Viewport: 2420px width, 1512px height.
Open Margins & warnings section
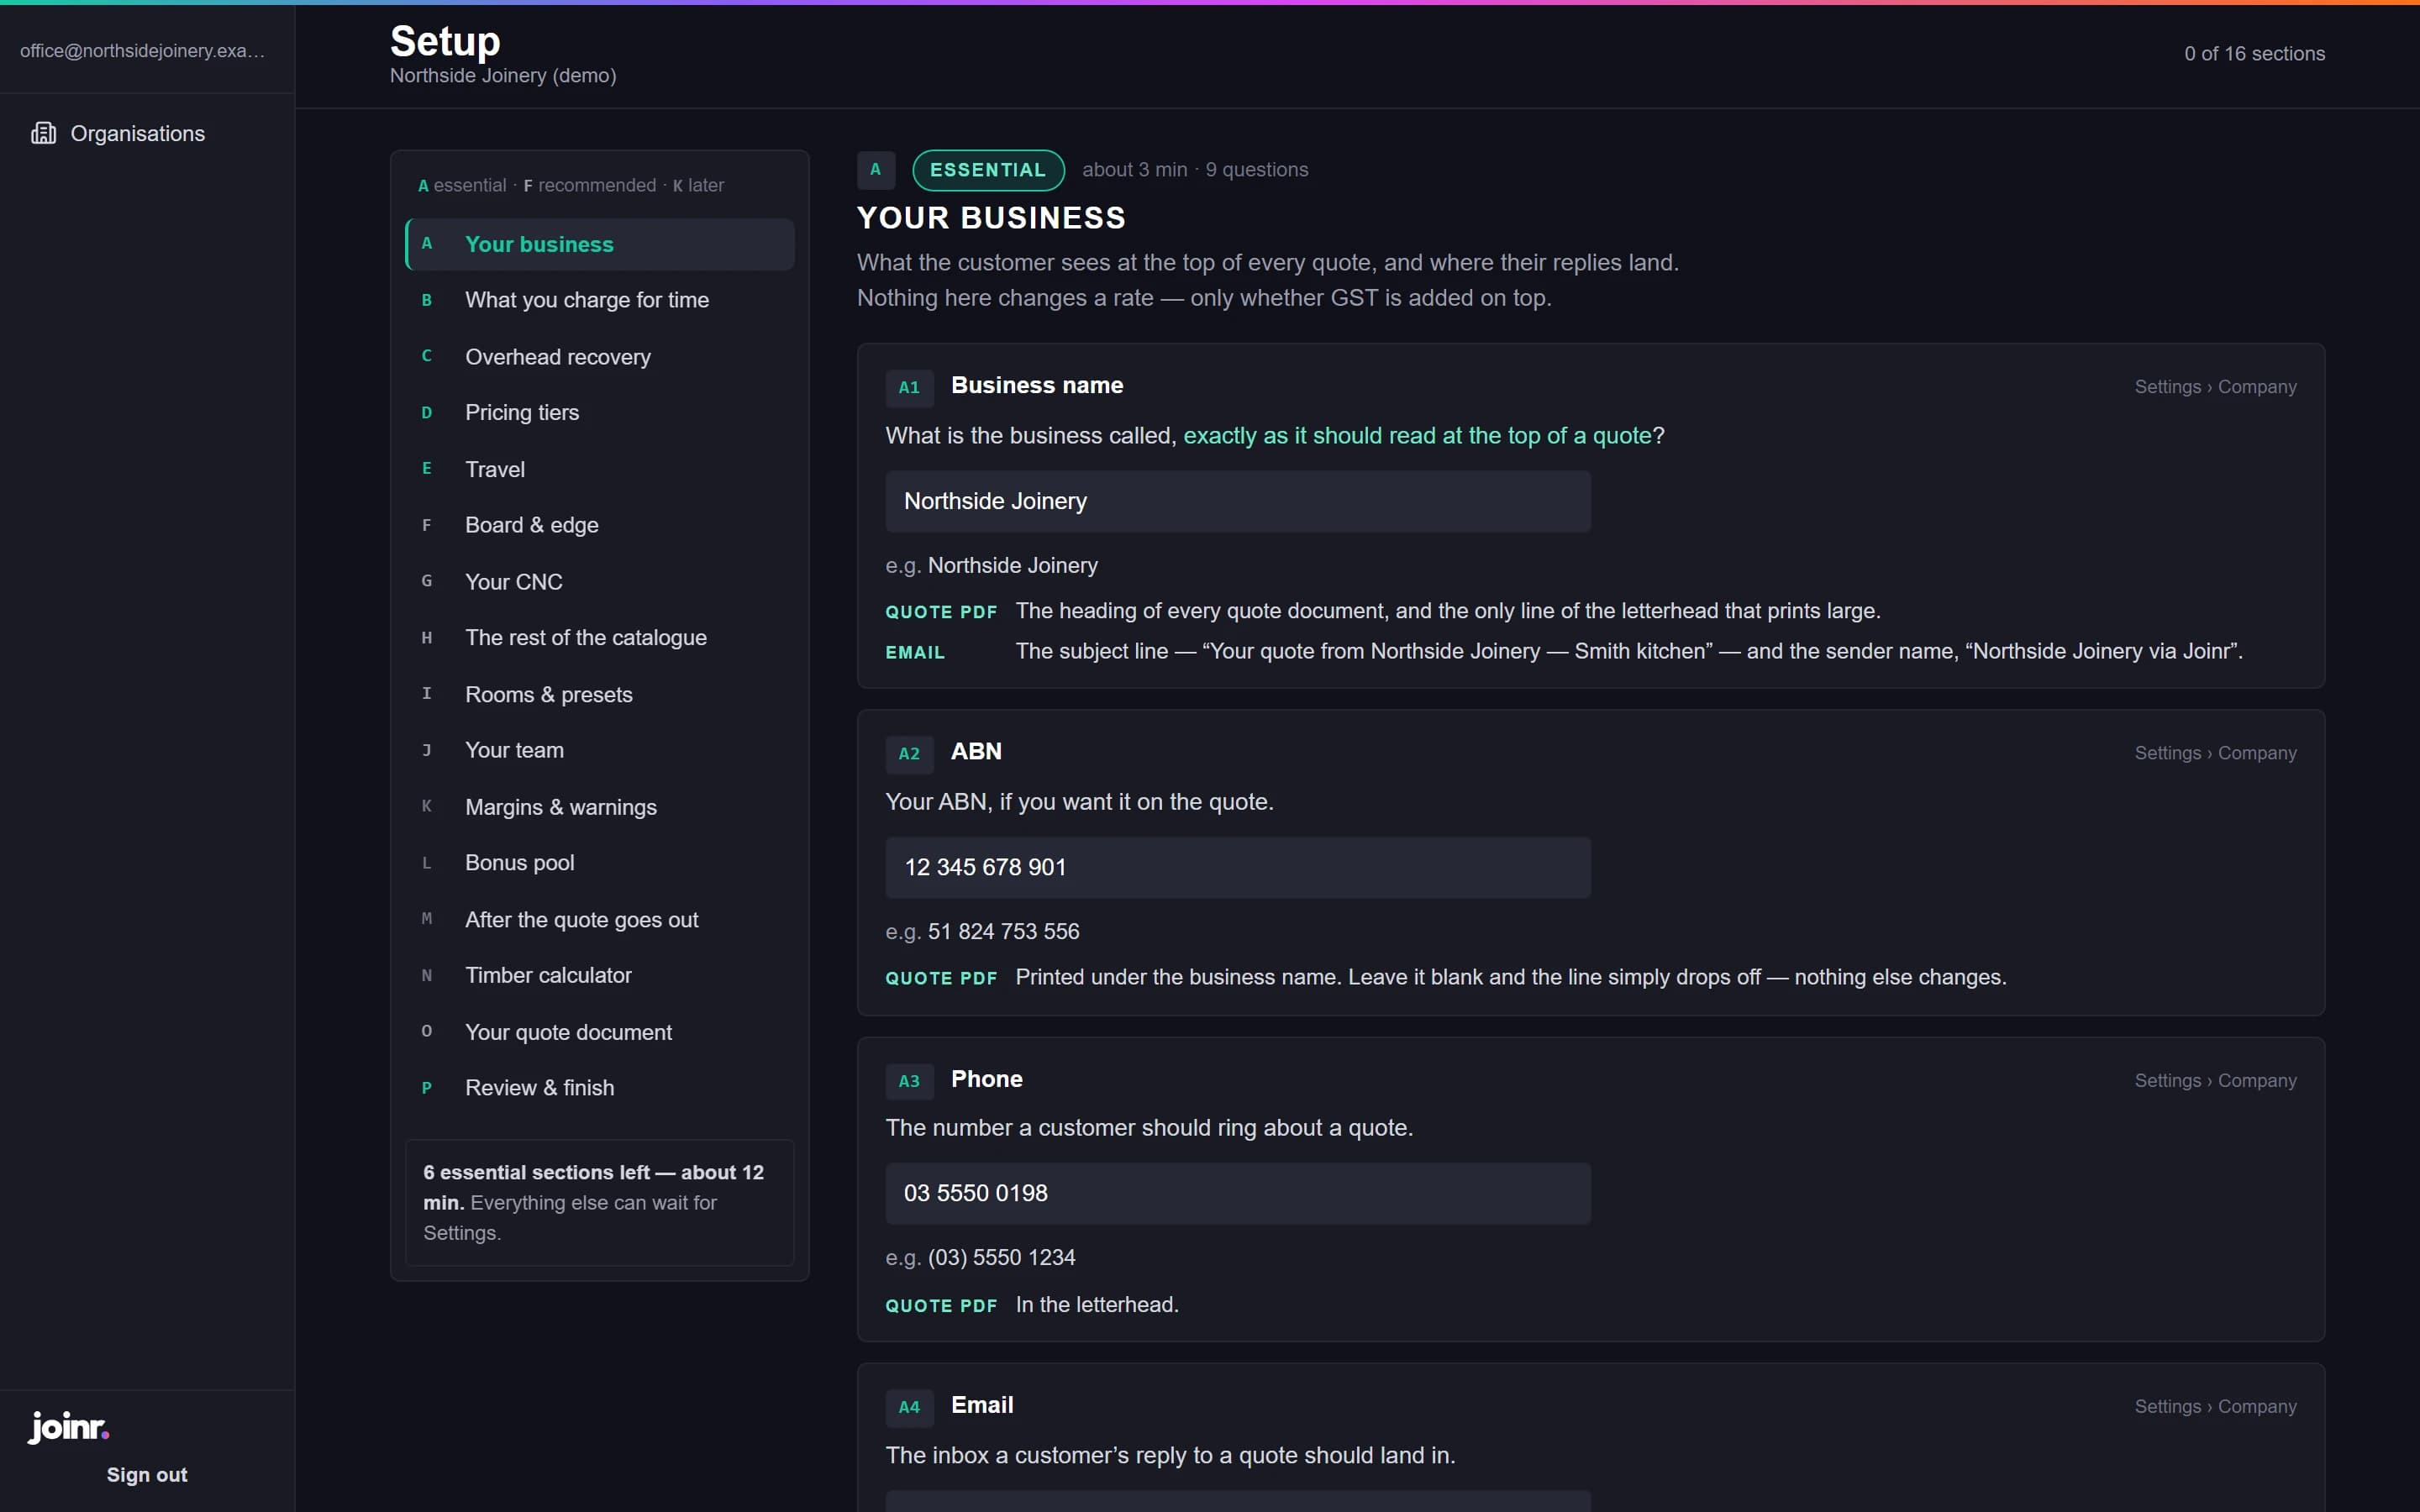click(x=600, y=807)
